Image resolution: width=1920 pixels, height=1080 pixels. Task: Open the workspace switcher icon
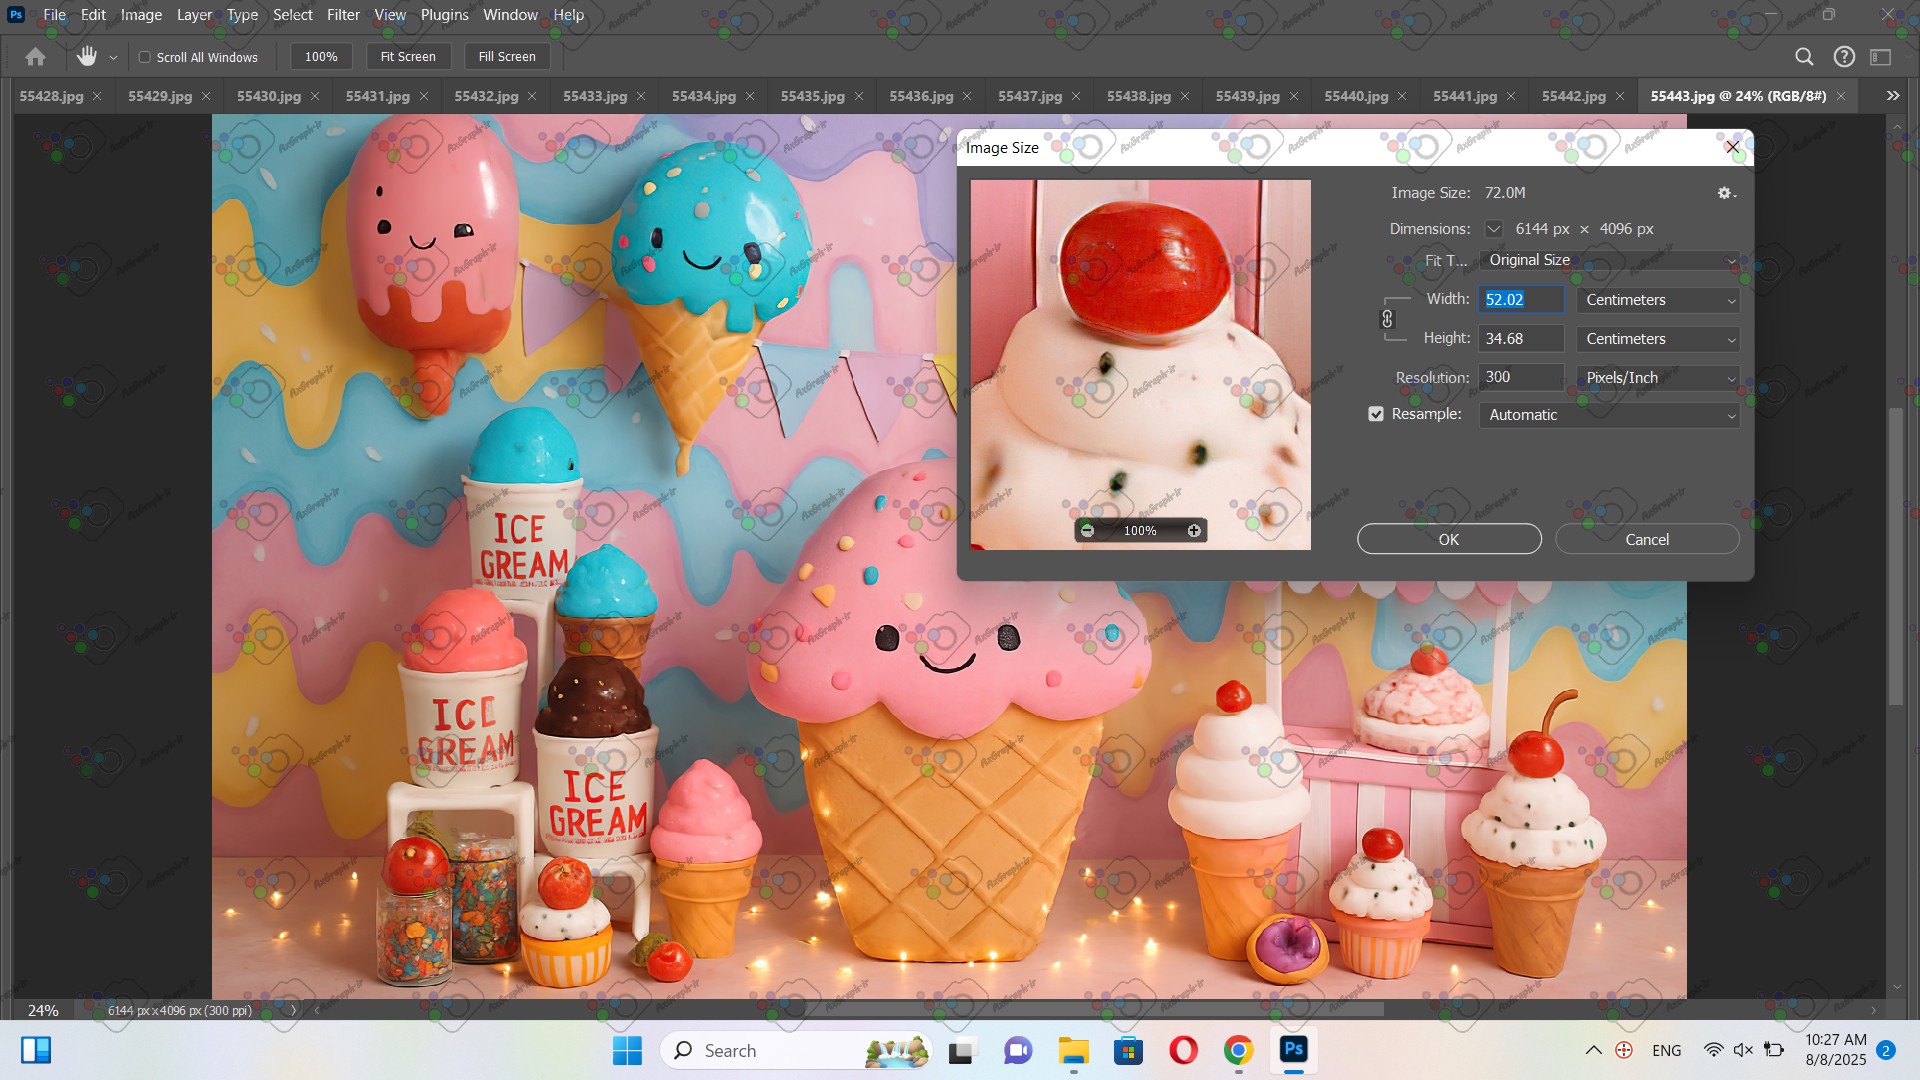(x=1881, y=57)
